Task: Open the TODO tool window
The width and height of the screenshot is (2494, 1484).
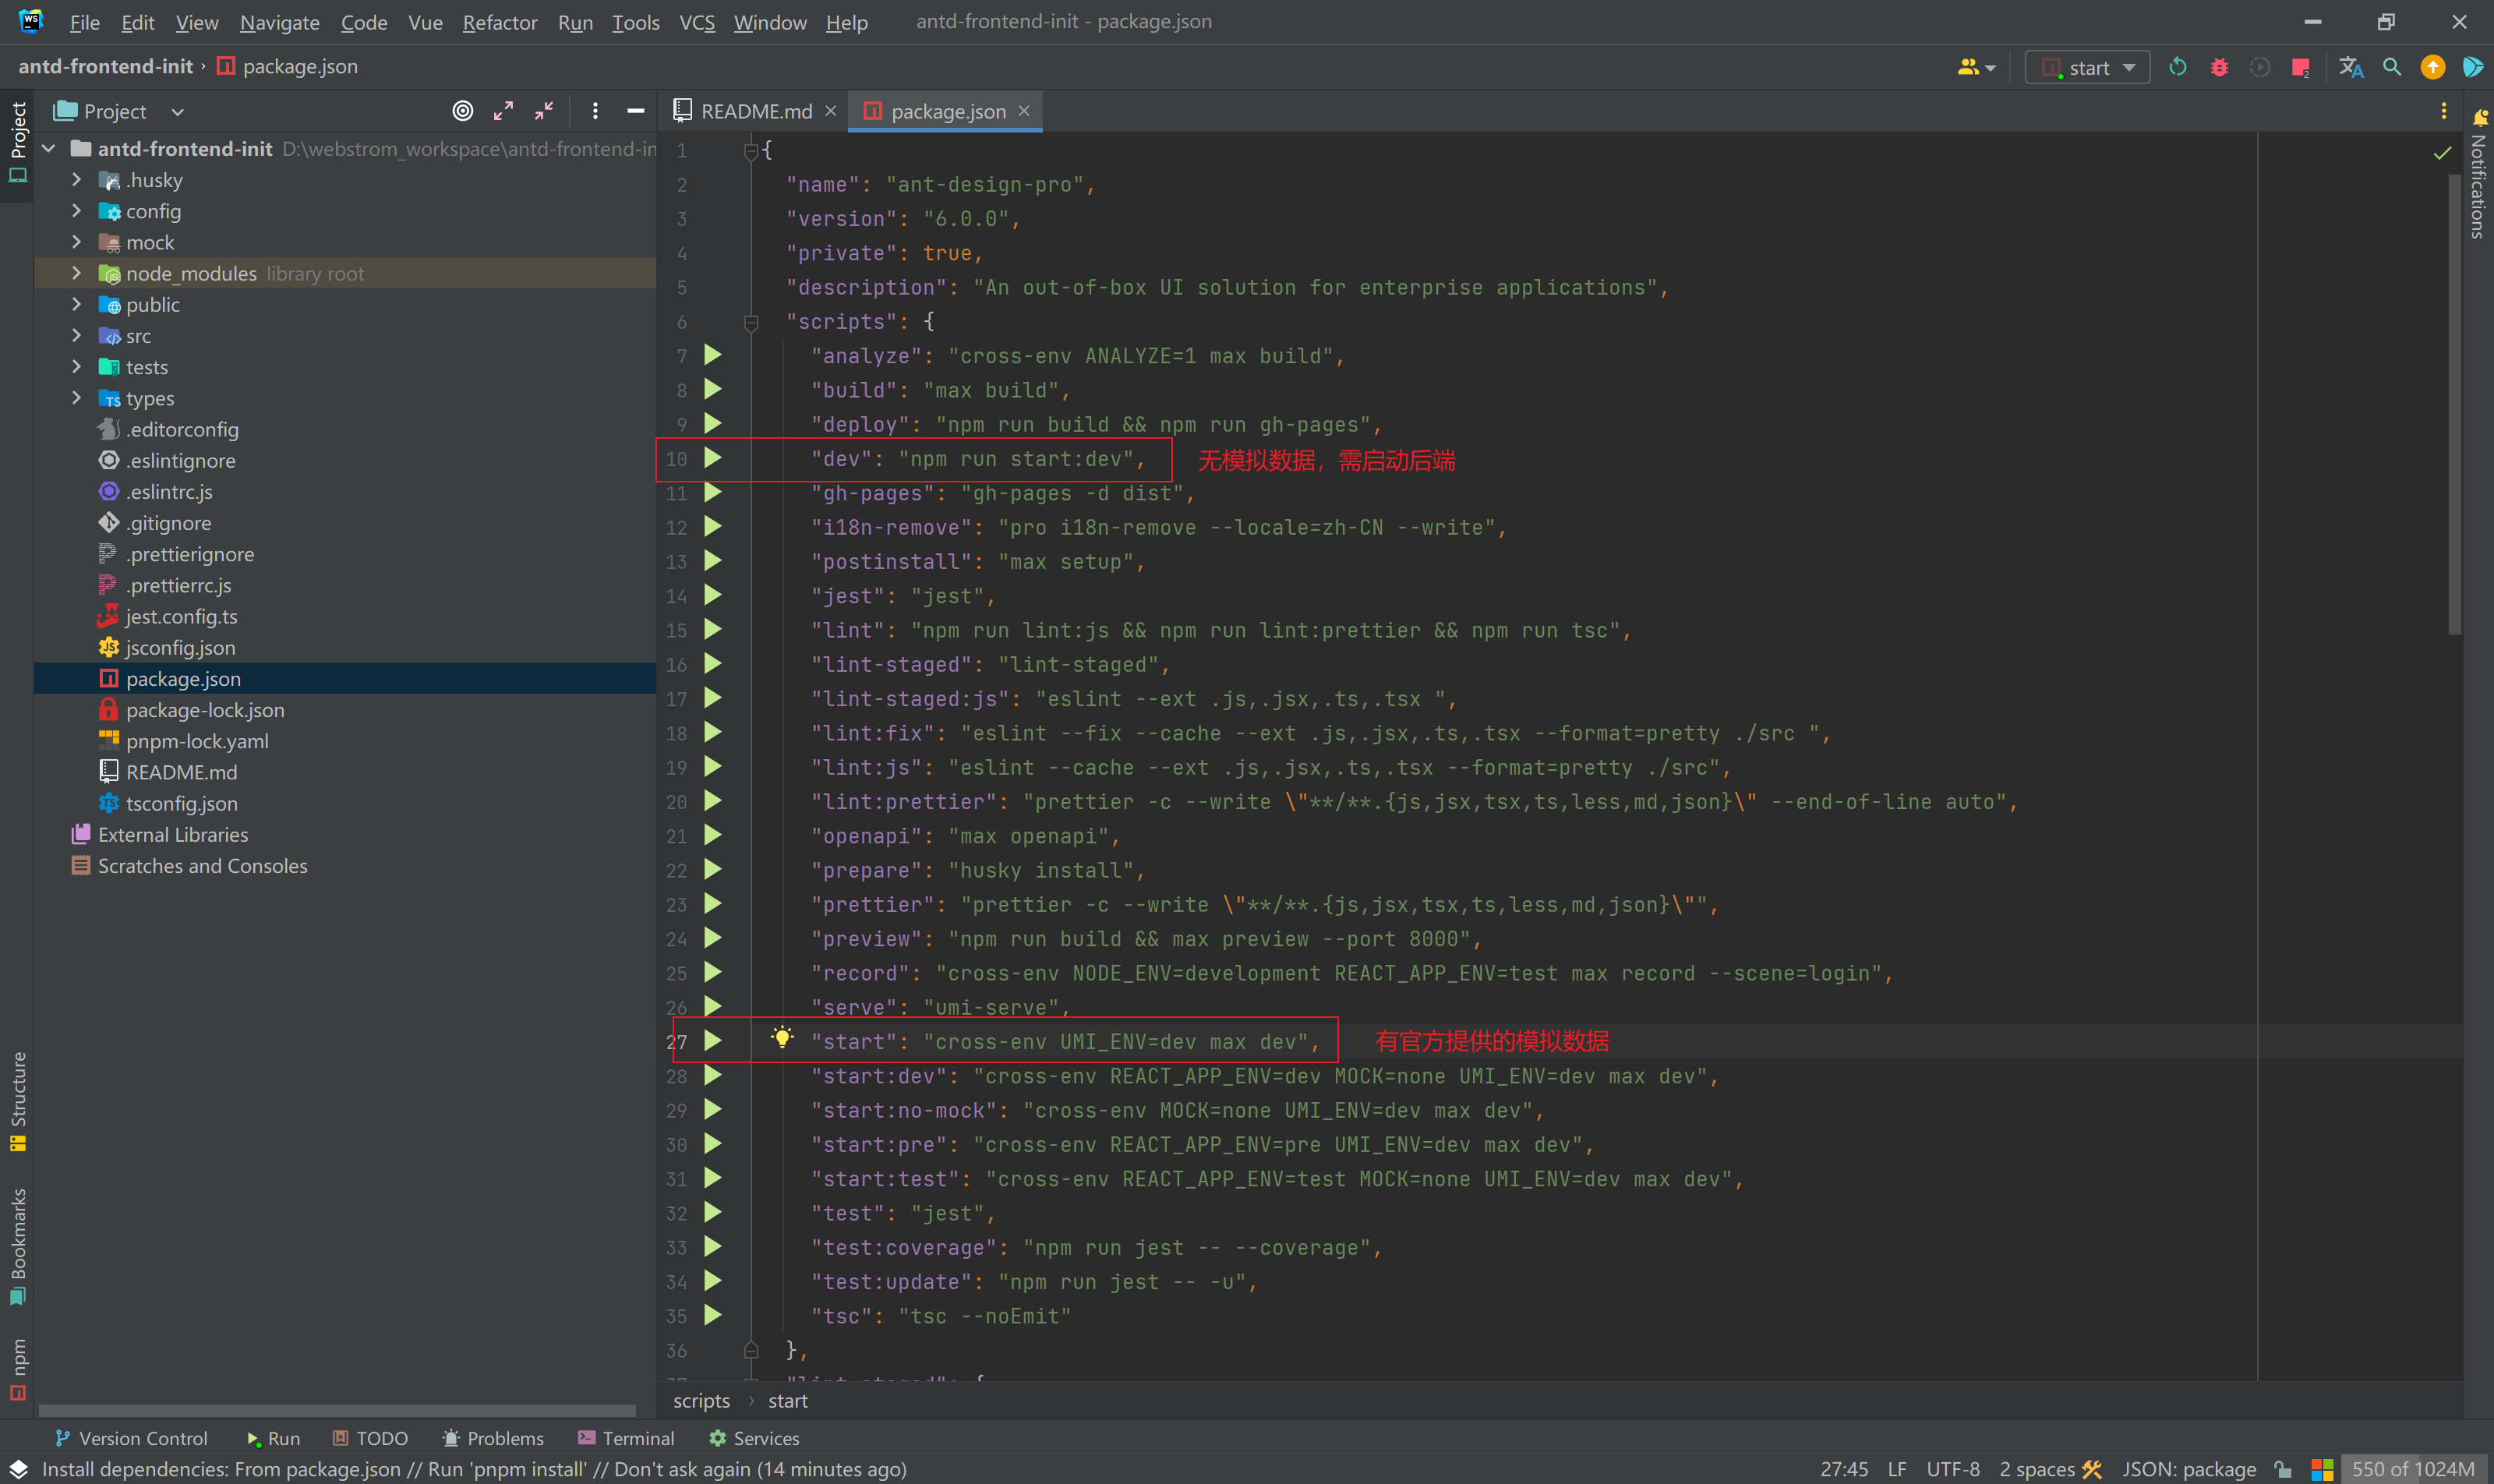Action: click(x=370, y=1438)
